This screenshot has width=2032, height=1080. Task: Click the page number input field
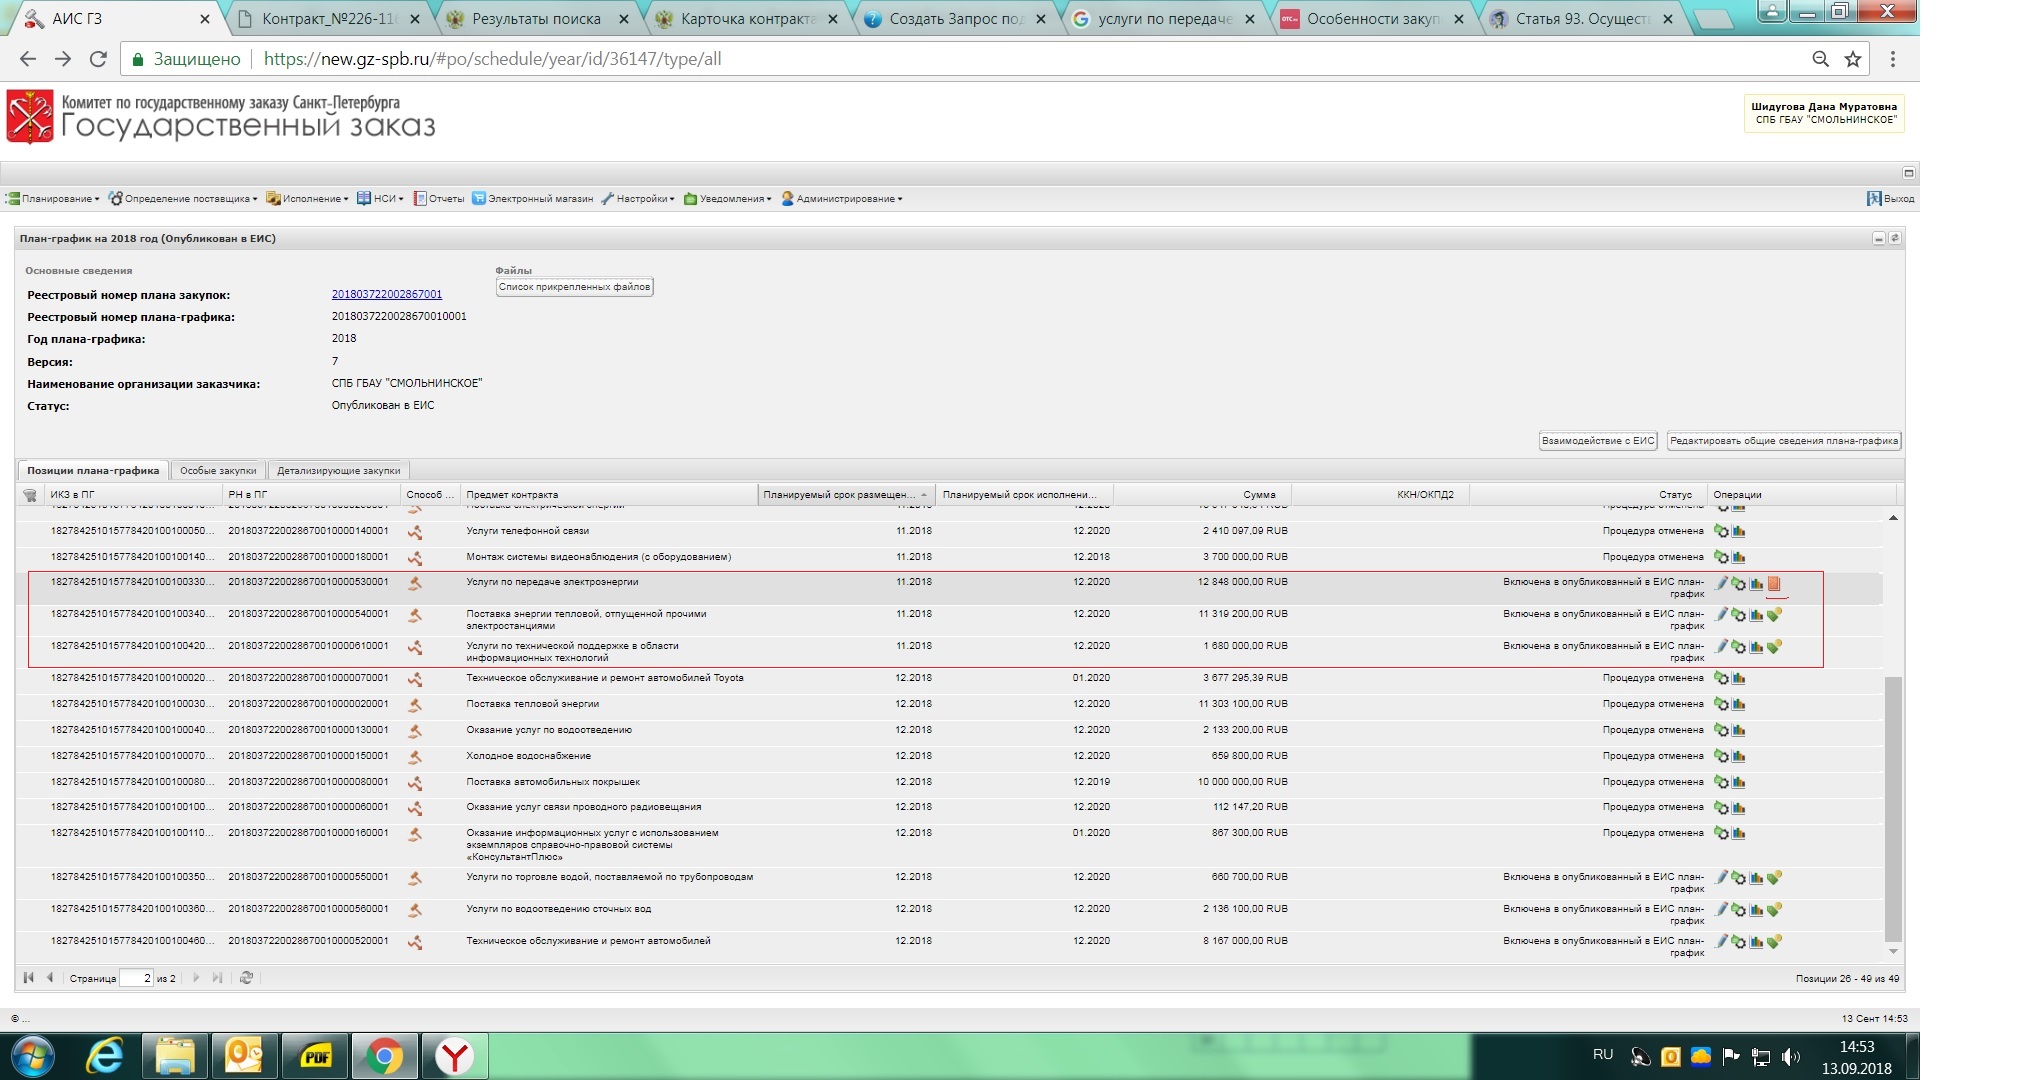tap(135, 978)
